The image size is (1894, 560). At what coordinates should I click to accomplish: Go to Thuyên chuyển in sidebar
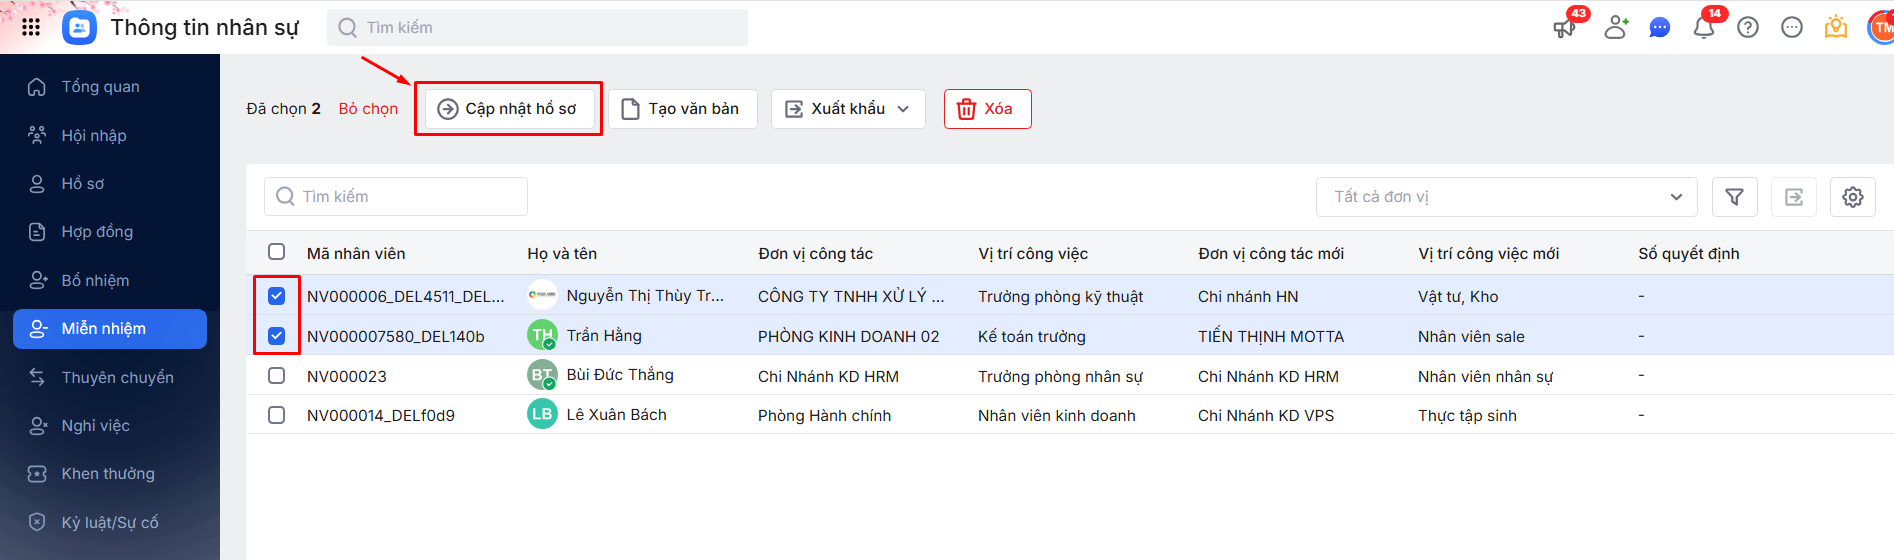pyautogui.click(x=117, y=377)
